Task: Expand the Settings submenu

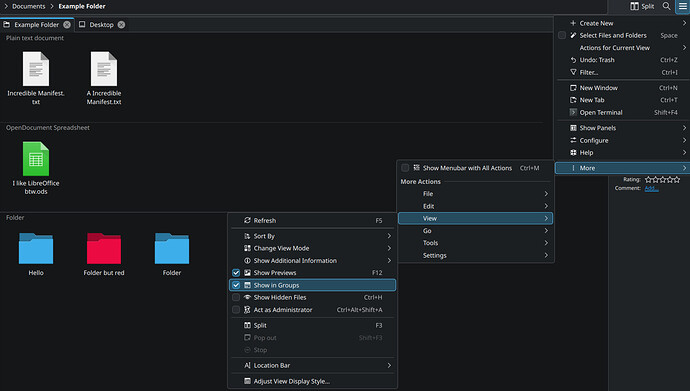Action: click(x=476, y=255)
